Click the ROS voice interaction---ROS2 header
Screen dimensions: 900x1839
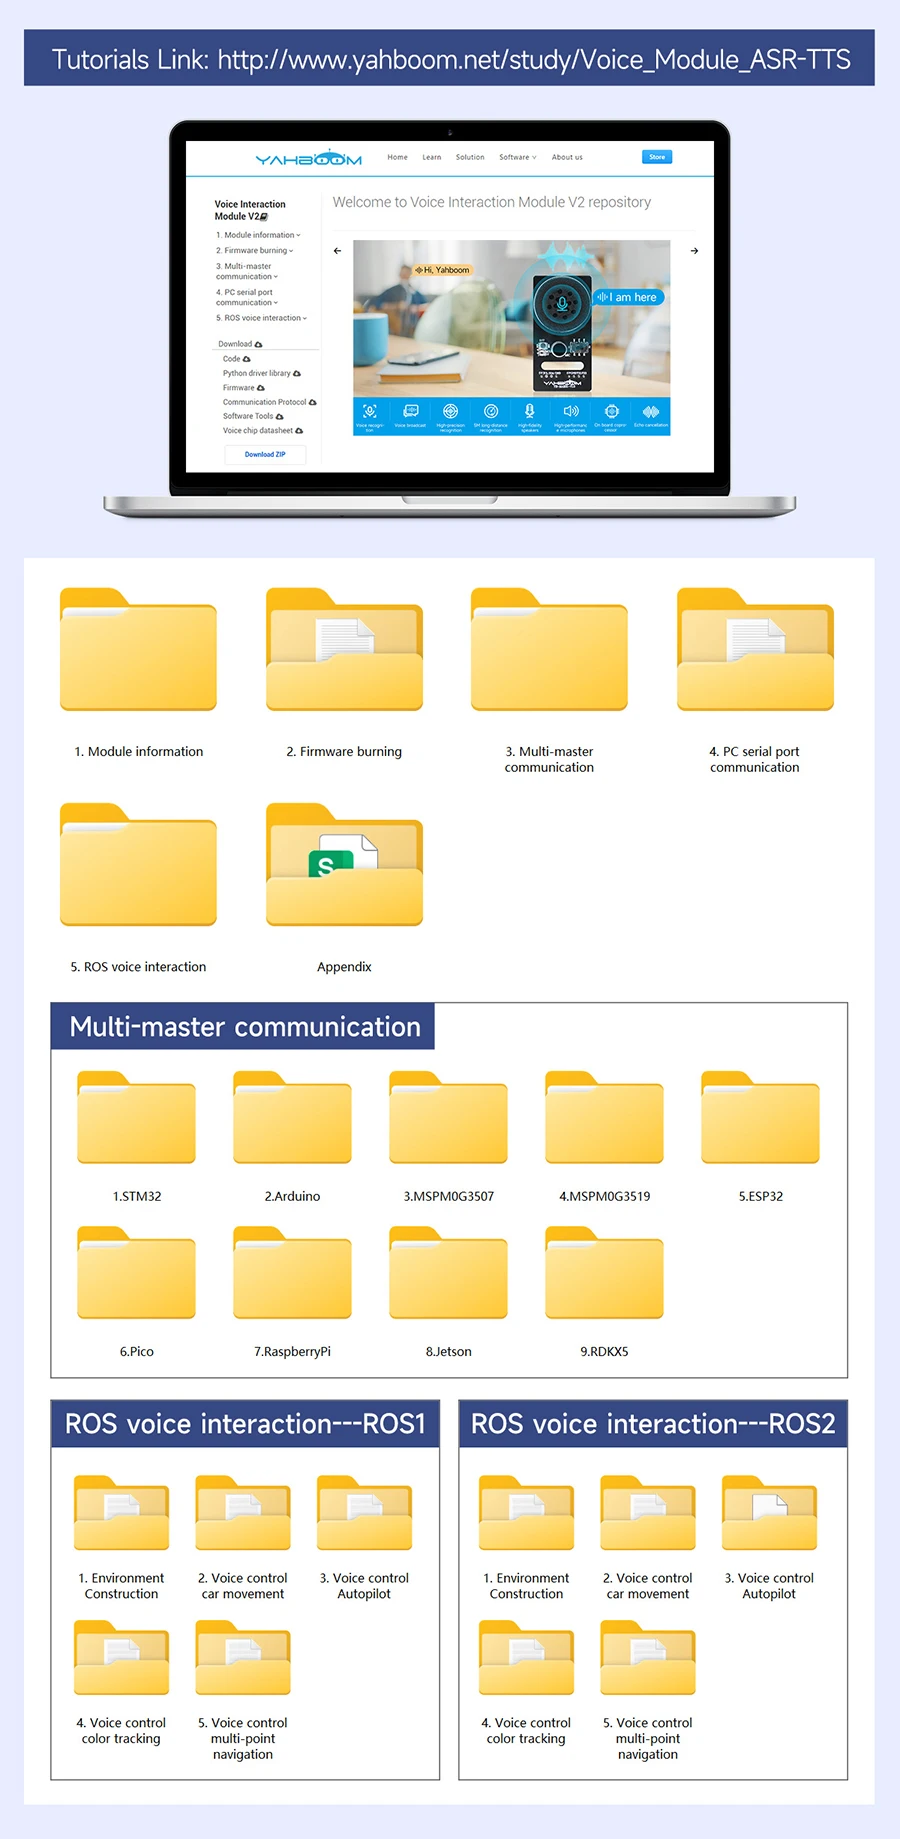pos(653,1424)
